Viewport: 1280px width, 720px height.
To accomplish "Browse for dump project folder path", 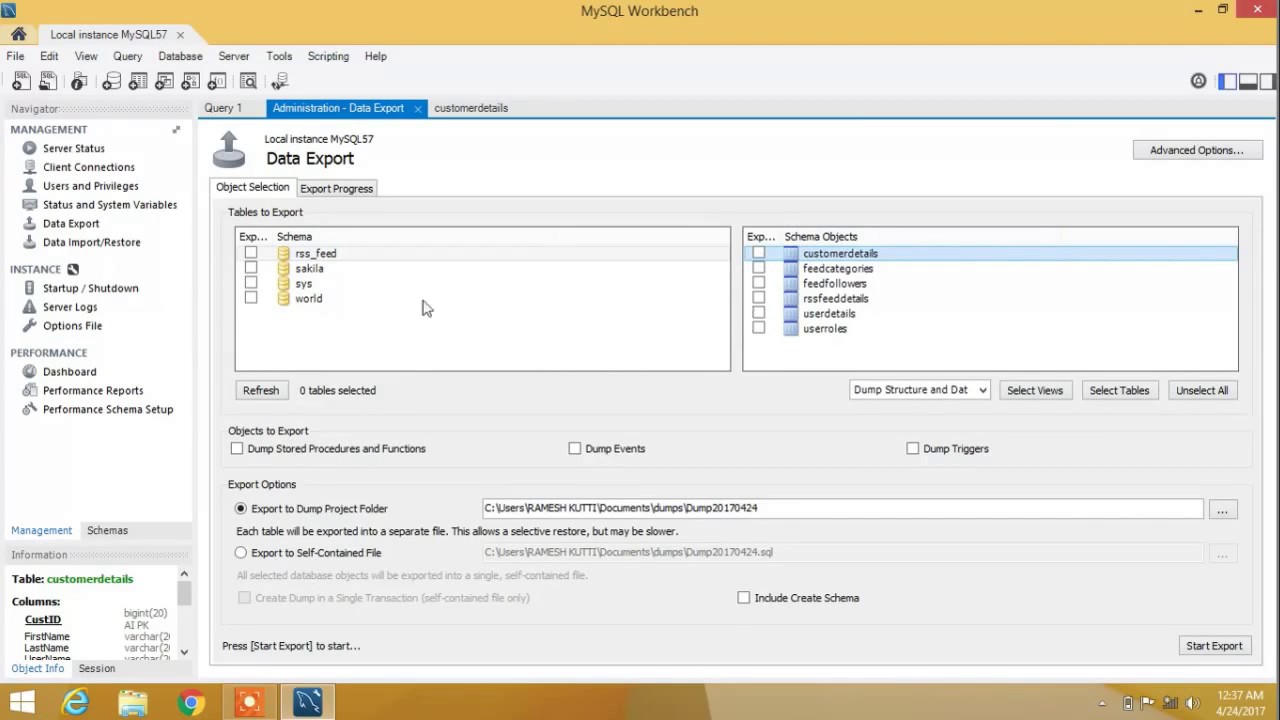I will click(1222, 510).
